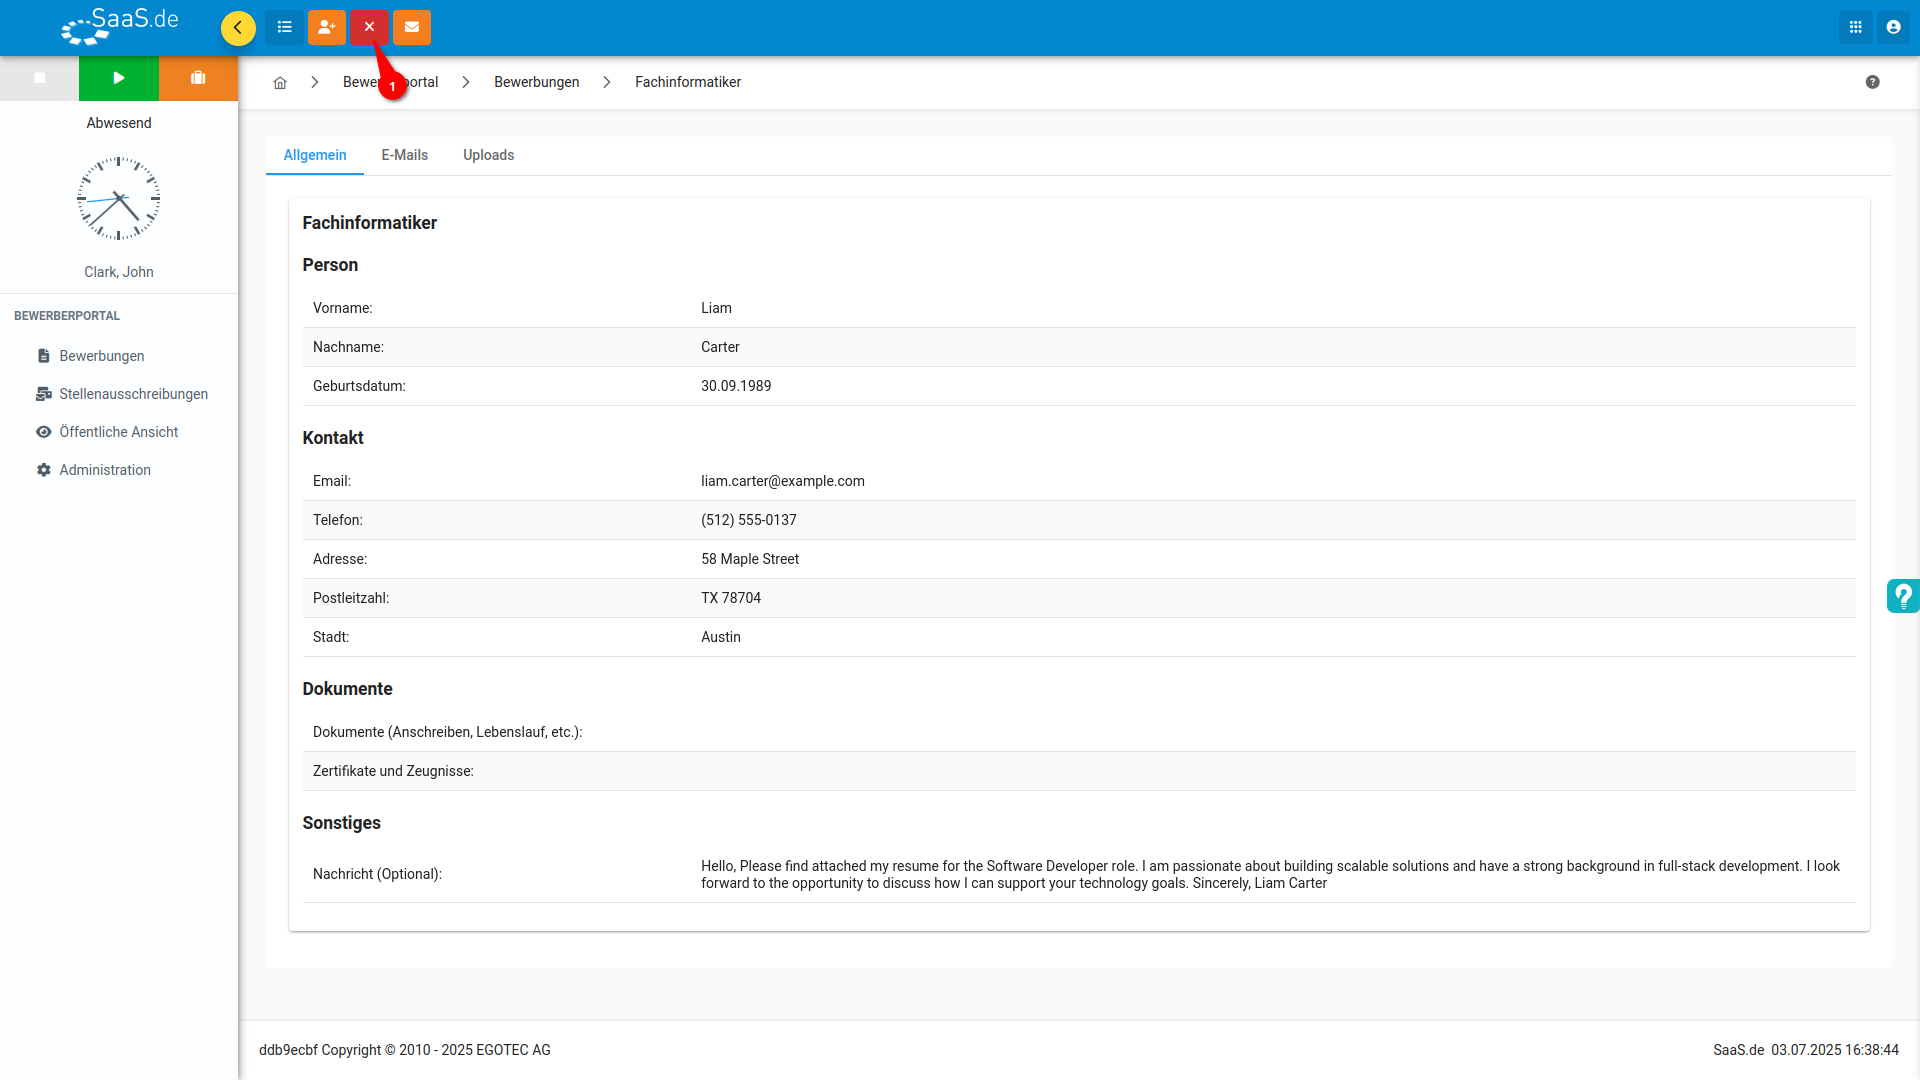Click the email liam.carter@example.com
Screen dimensions: 1920x1080
783,481
